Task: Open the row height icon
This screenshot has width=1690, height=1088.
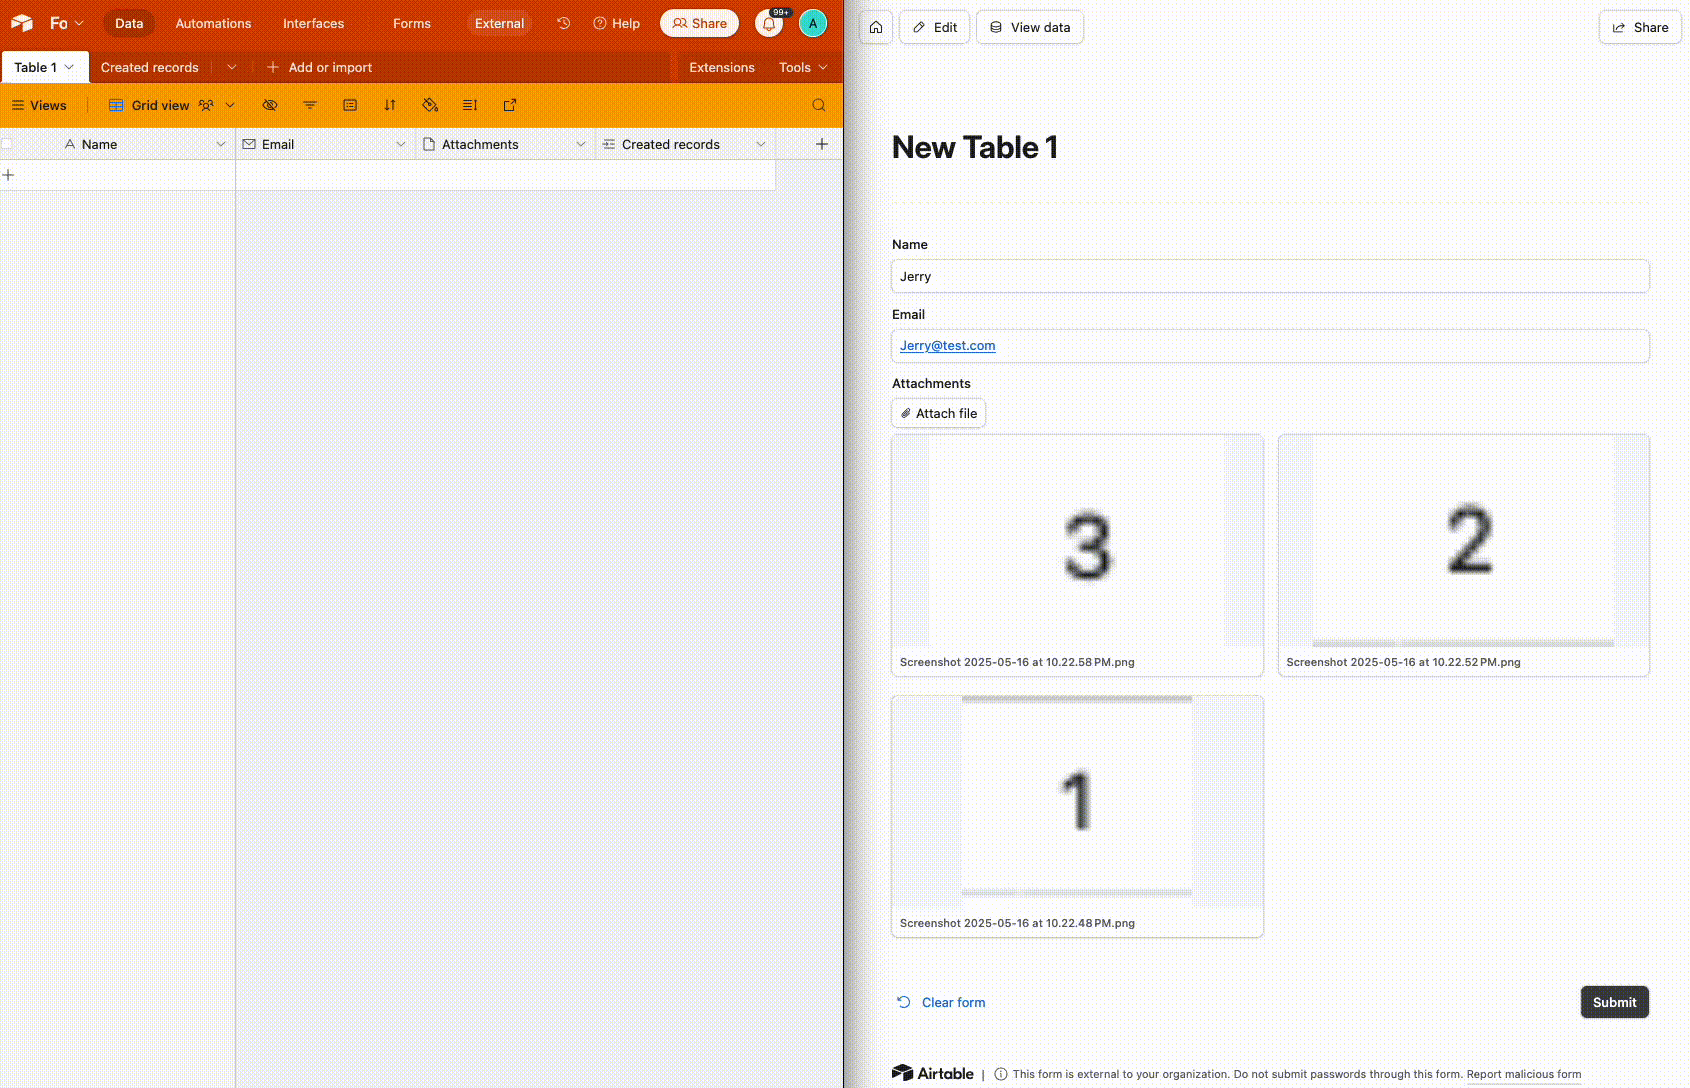Action: click(x=470, y=105)
